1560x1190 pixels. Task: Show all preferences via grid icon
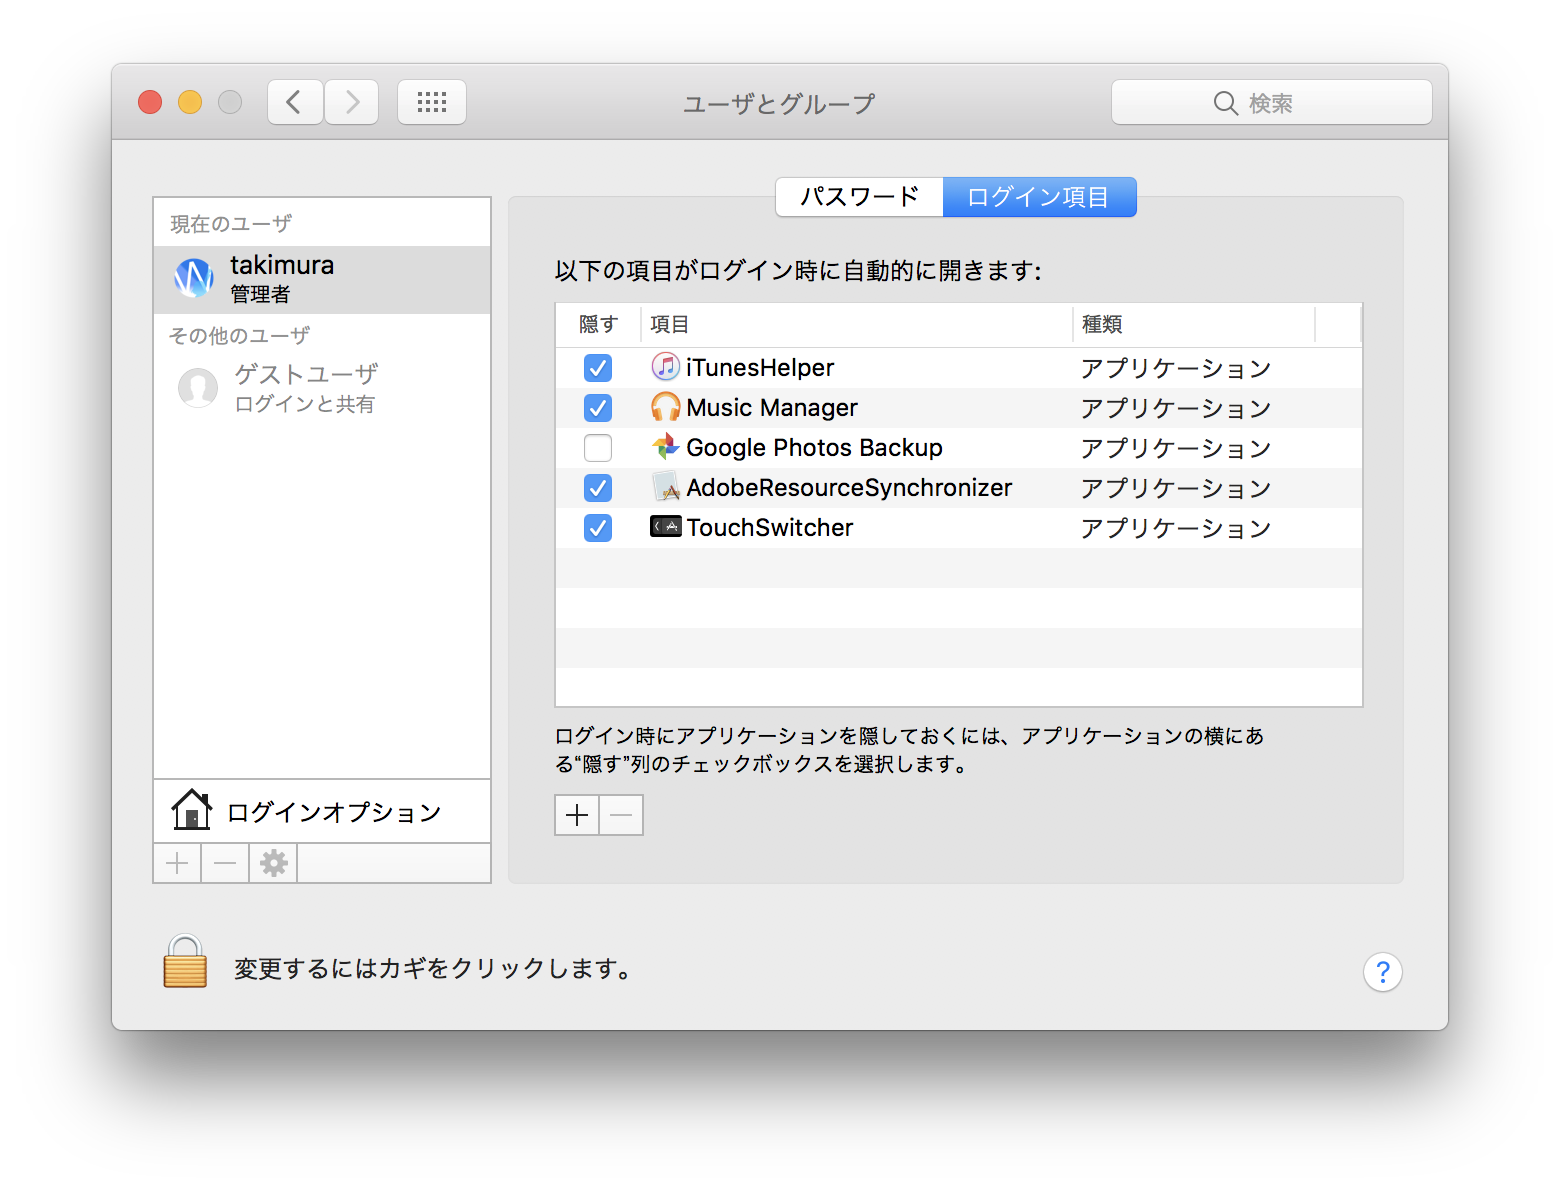432,102
